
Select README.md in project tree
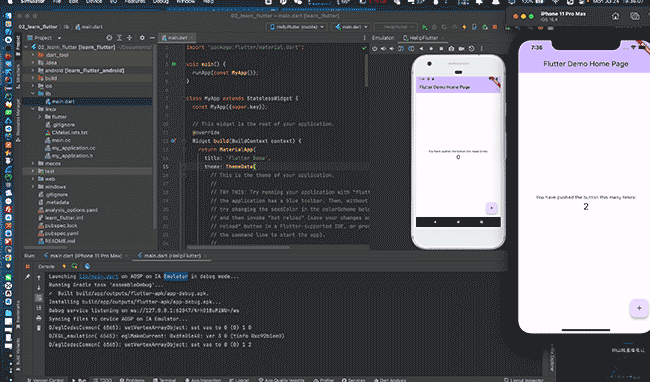pos(56,241)
